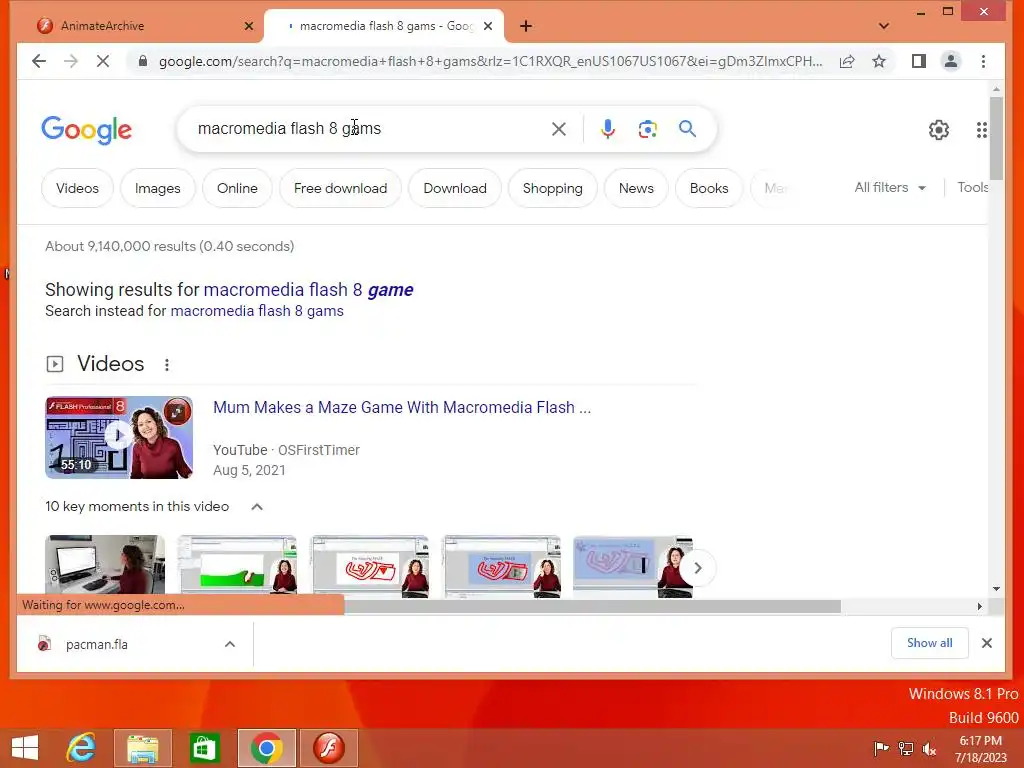The height and width of the screenshot is (768, 1024).
Task: Open the tab search dropdown
Action: tap(884, 26)
